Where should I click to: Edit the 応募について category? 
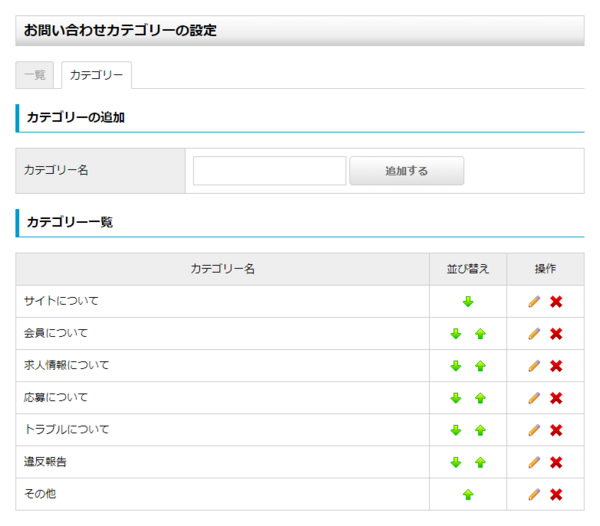[x=534, y=398]
